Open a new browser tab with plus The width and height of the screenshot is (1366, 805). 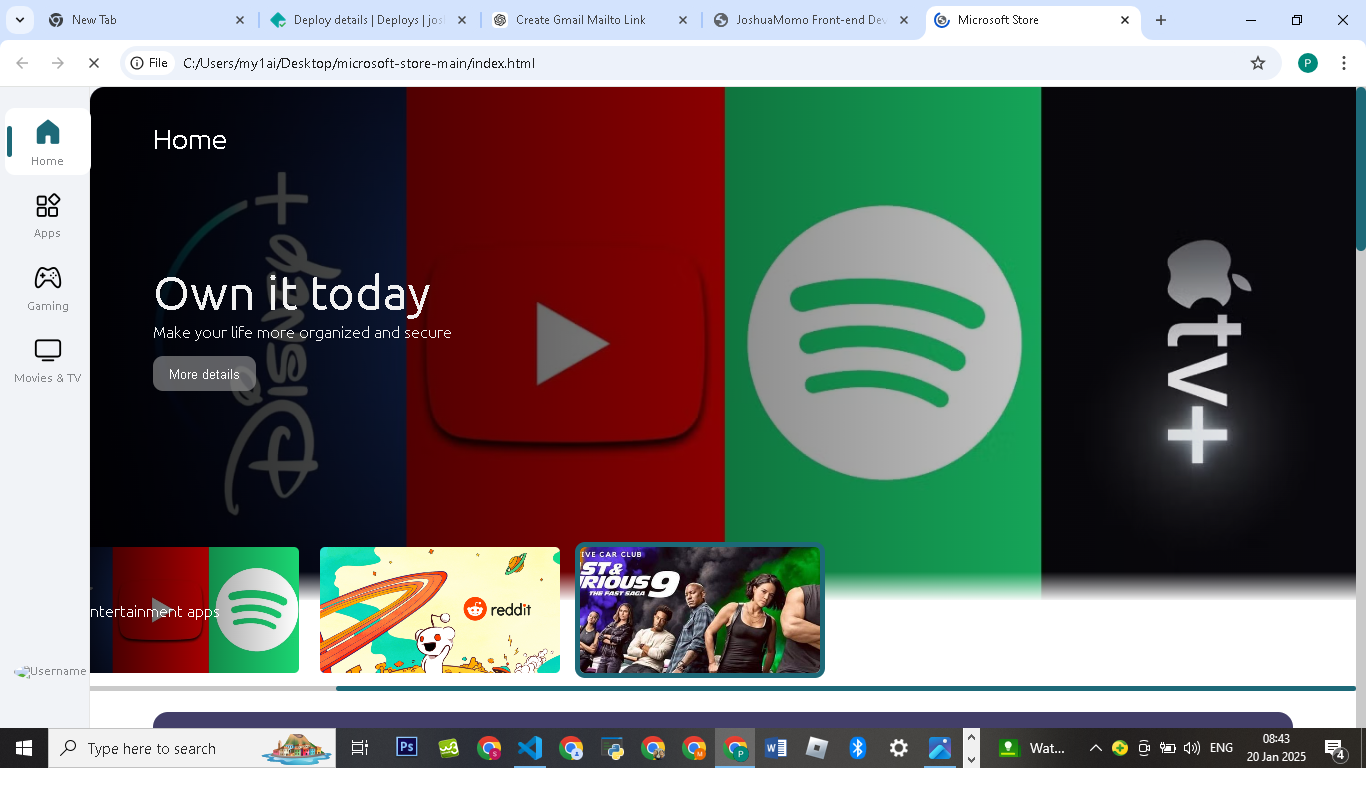pyautogui.click(x=1161, y=20)
